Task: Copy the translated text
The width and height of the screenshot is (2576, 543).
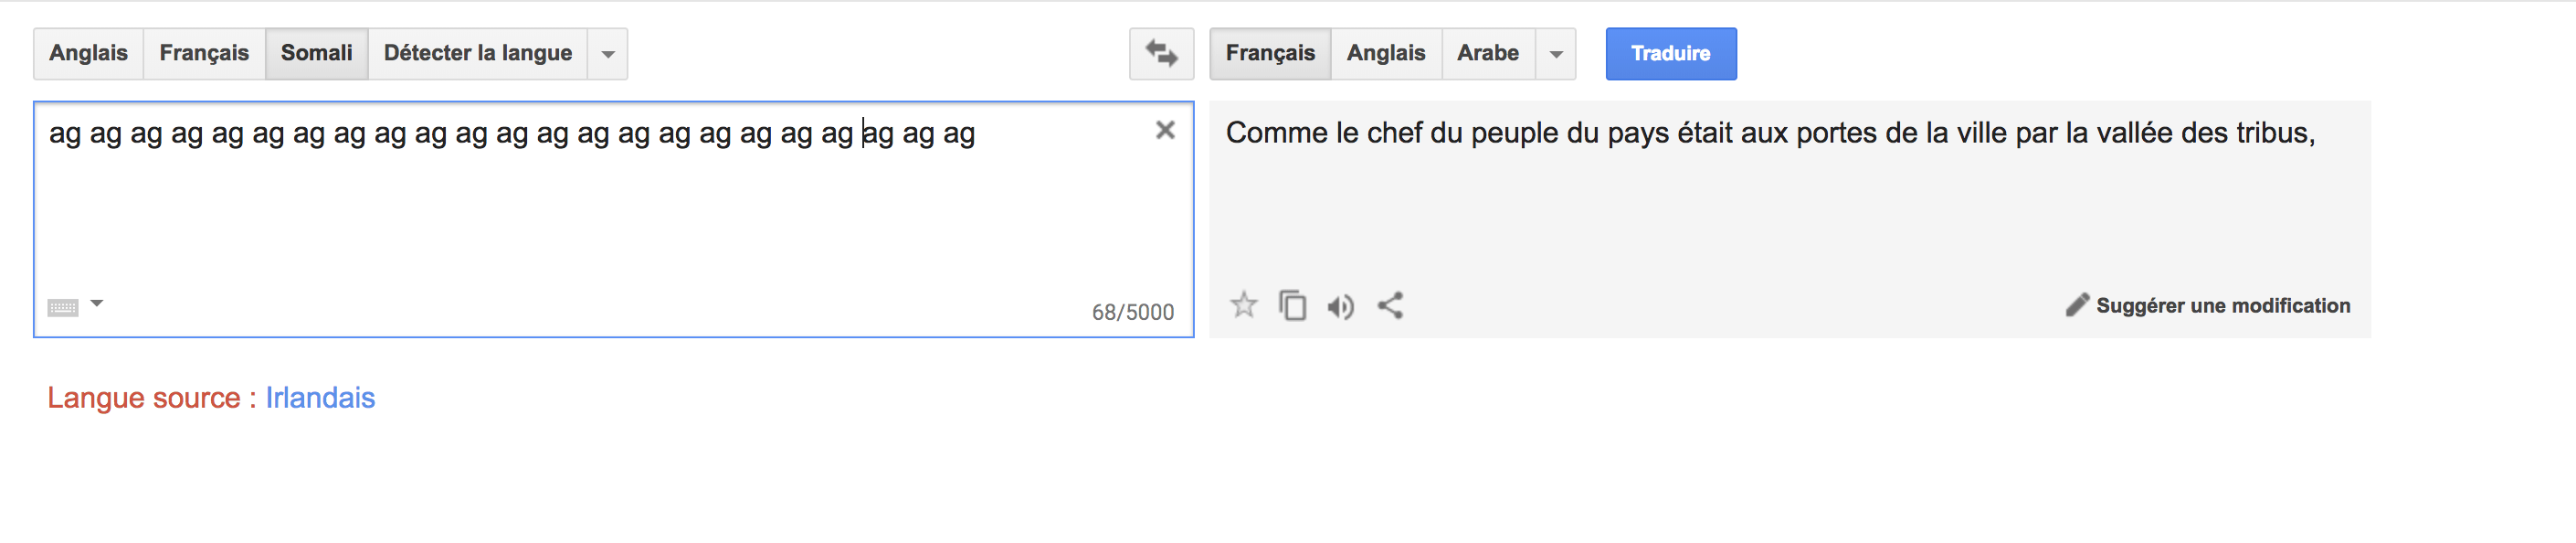Action: click(1292, 305)
